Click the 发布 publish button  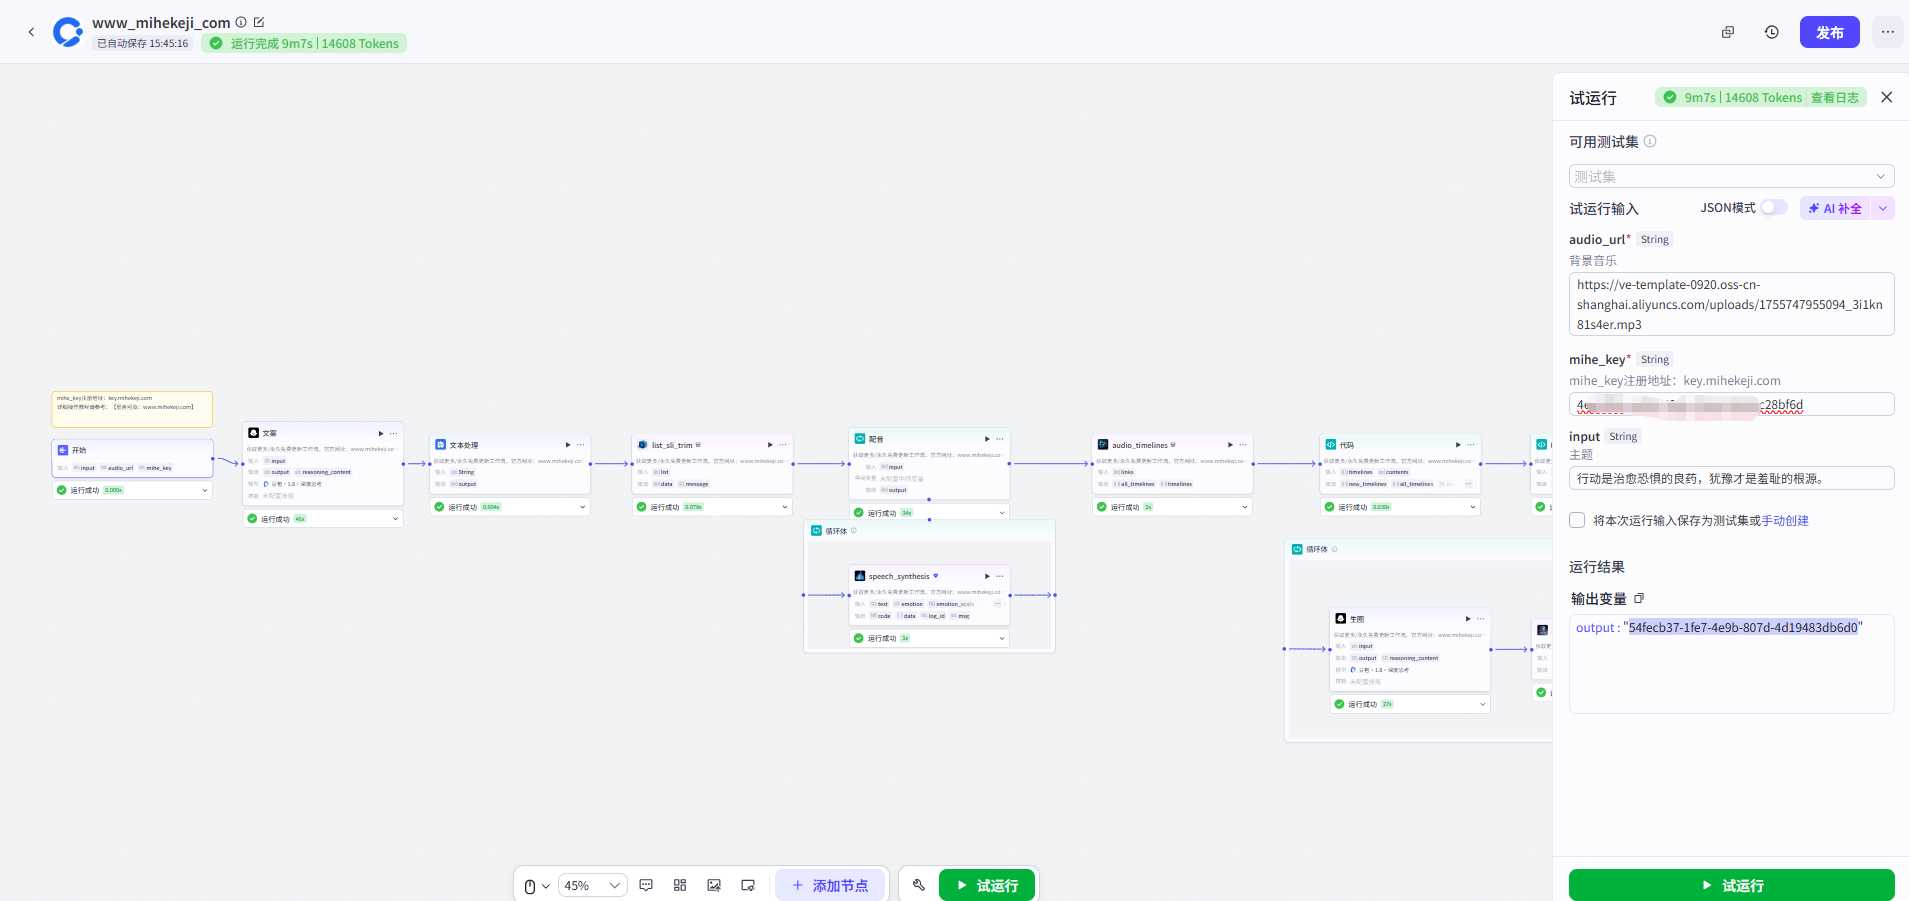click(1829, 32)
